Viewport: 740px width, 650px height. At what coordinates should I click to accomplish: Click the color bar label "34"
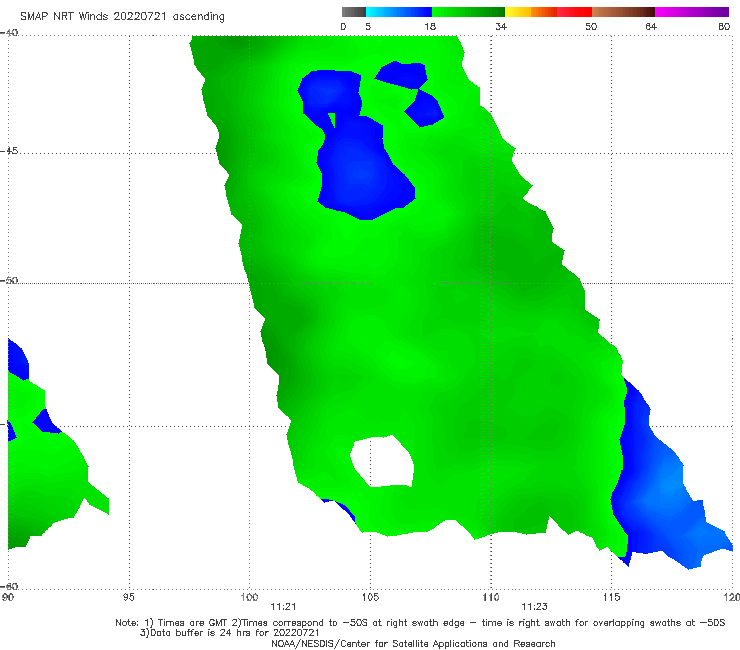point(501,27)
